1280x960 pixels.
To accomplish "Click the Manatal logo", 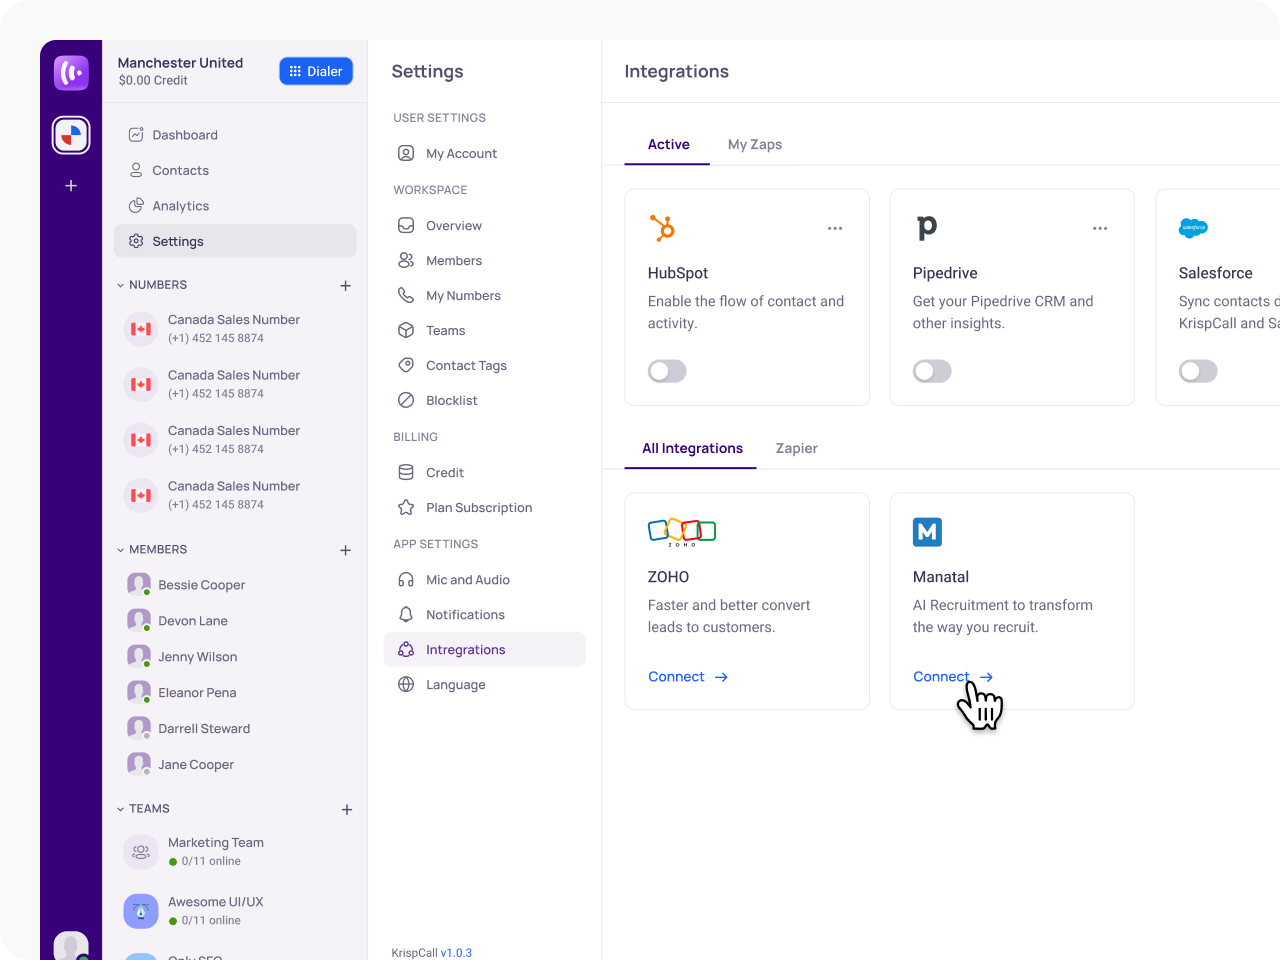I will tap(928, 532).
